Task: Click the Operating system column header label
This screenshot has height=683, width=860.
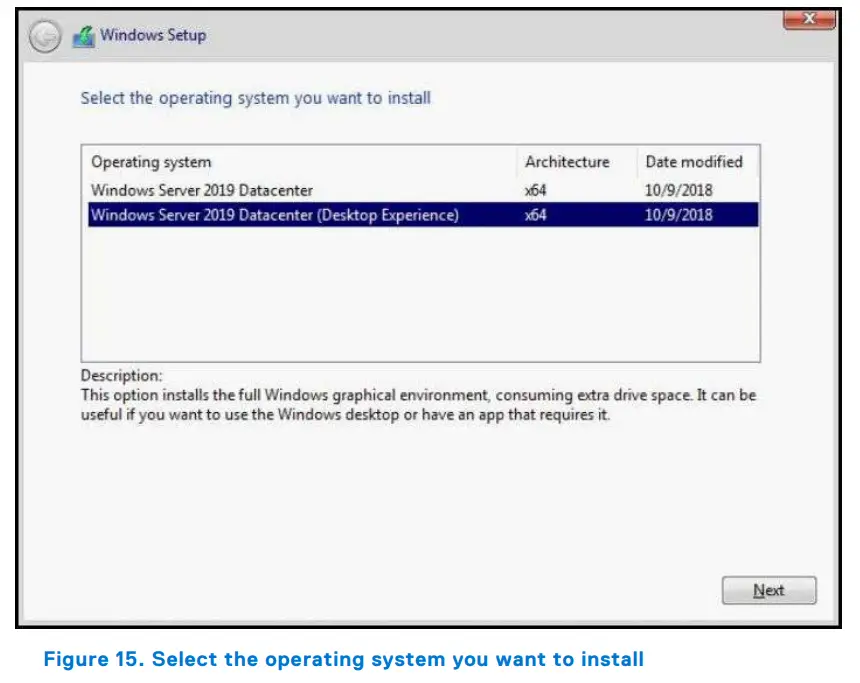Action: pyautogui.click(x=151, y=162)
